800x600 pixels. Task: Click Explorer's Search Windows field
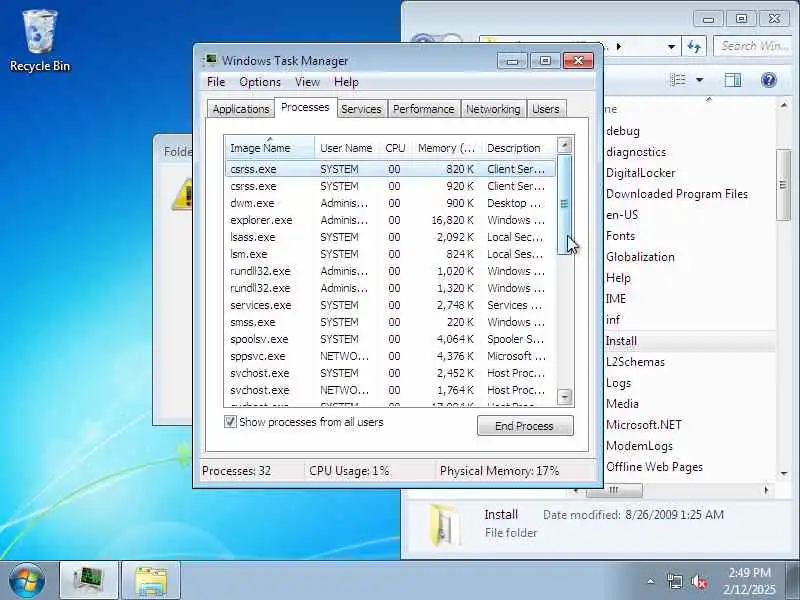(x=755, y=46)
